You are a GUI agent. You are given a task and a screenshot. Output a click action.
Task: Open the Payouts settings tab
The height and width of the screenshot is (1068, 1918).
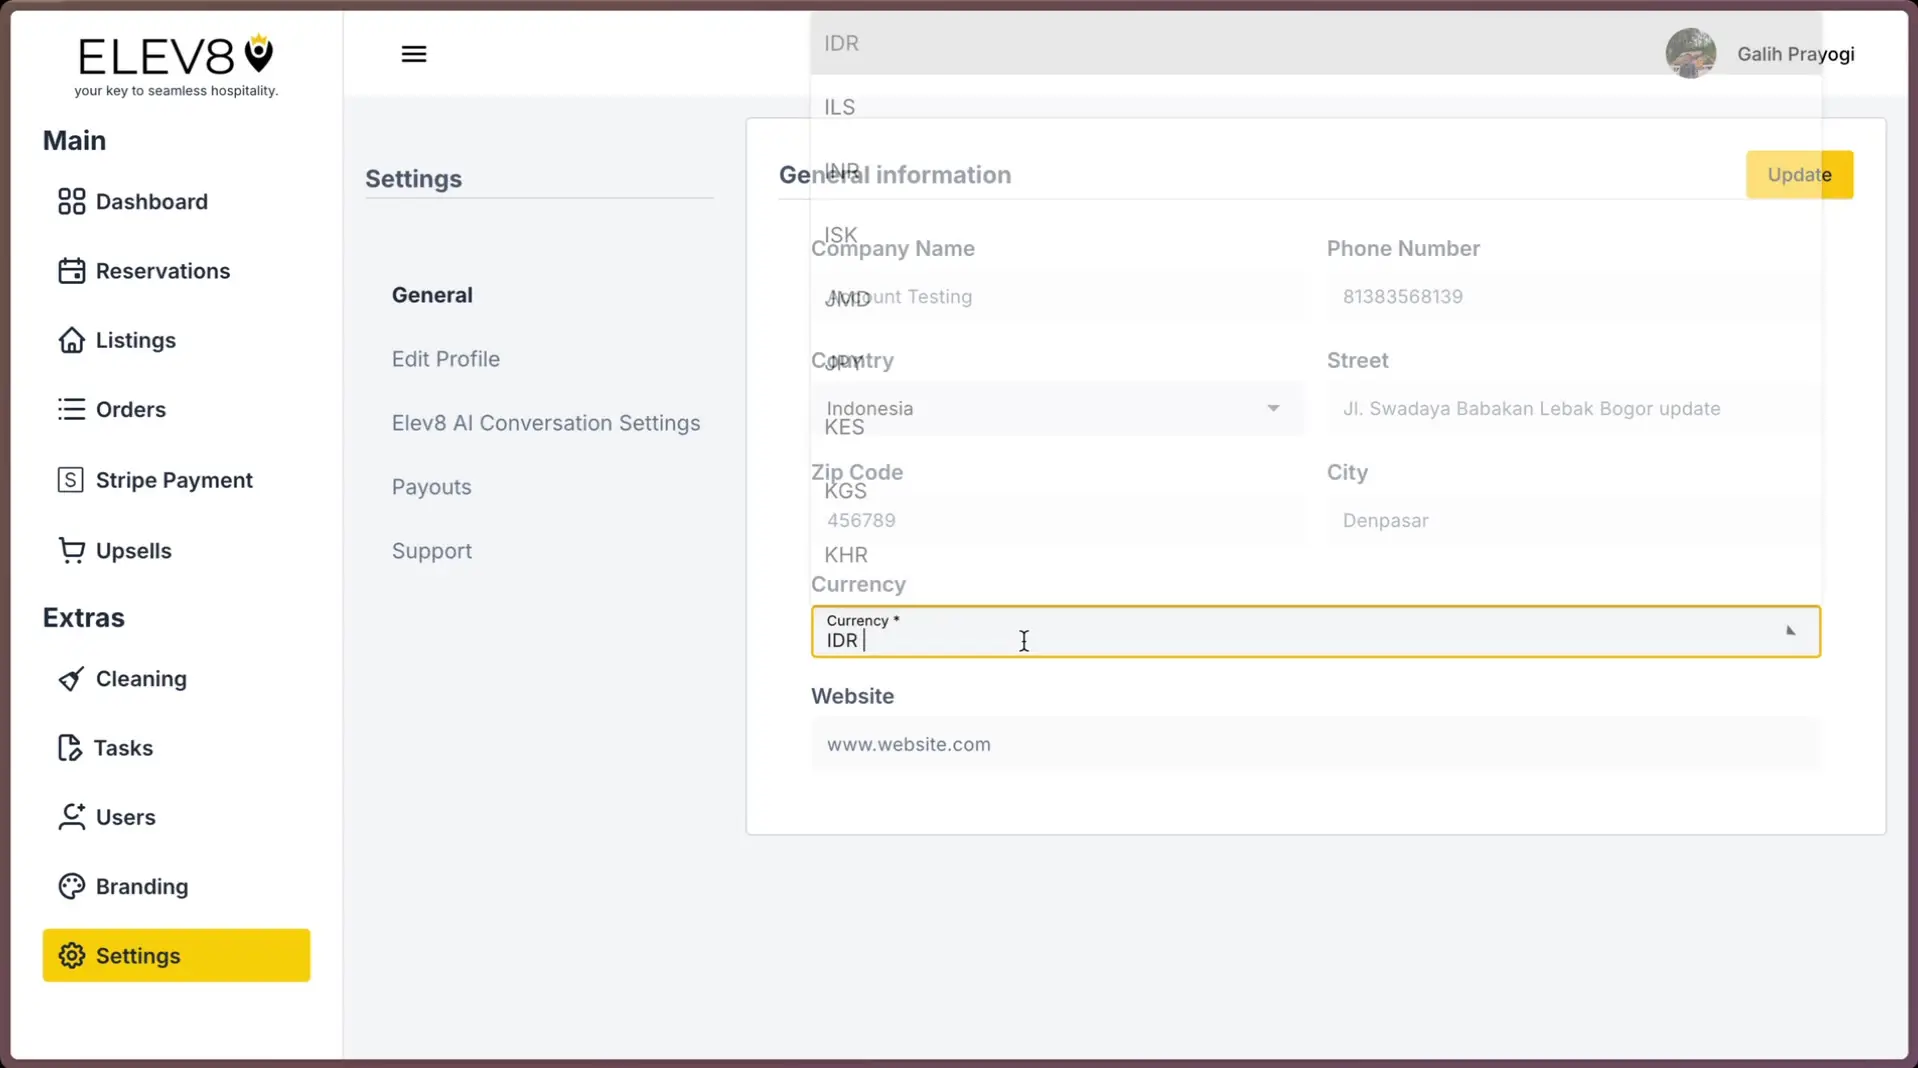coord(431,486)
